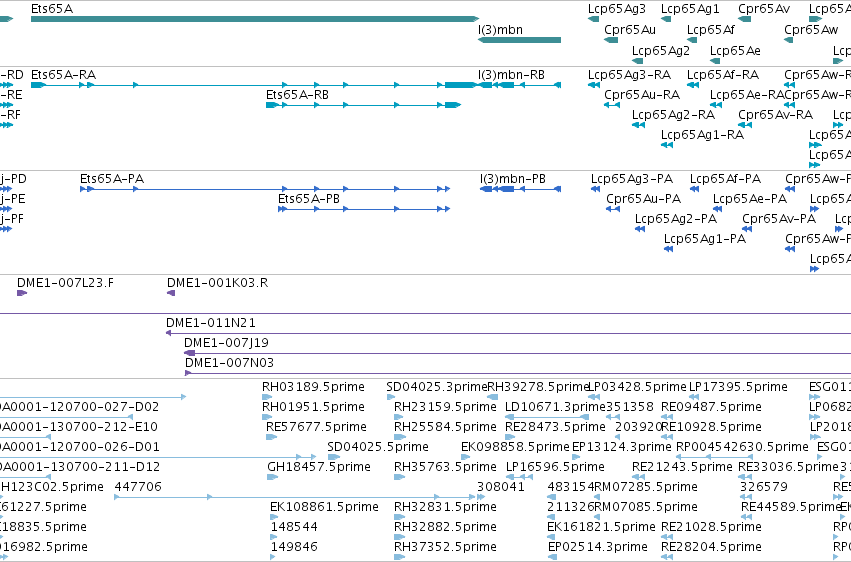
Task: Select the RH25584.5prime EST label
Action: pyautogui.click(x=445, y=427)
